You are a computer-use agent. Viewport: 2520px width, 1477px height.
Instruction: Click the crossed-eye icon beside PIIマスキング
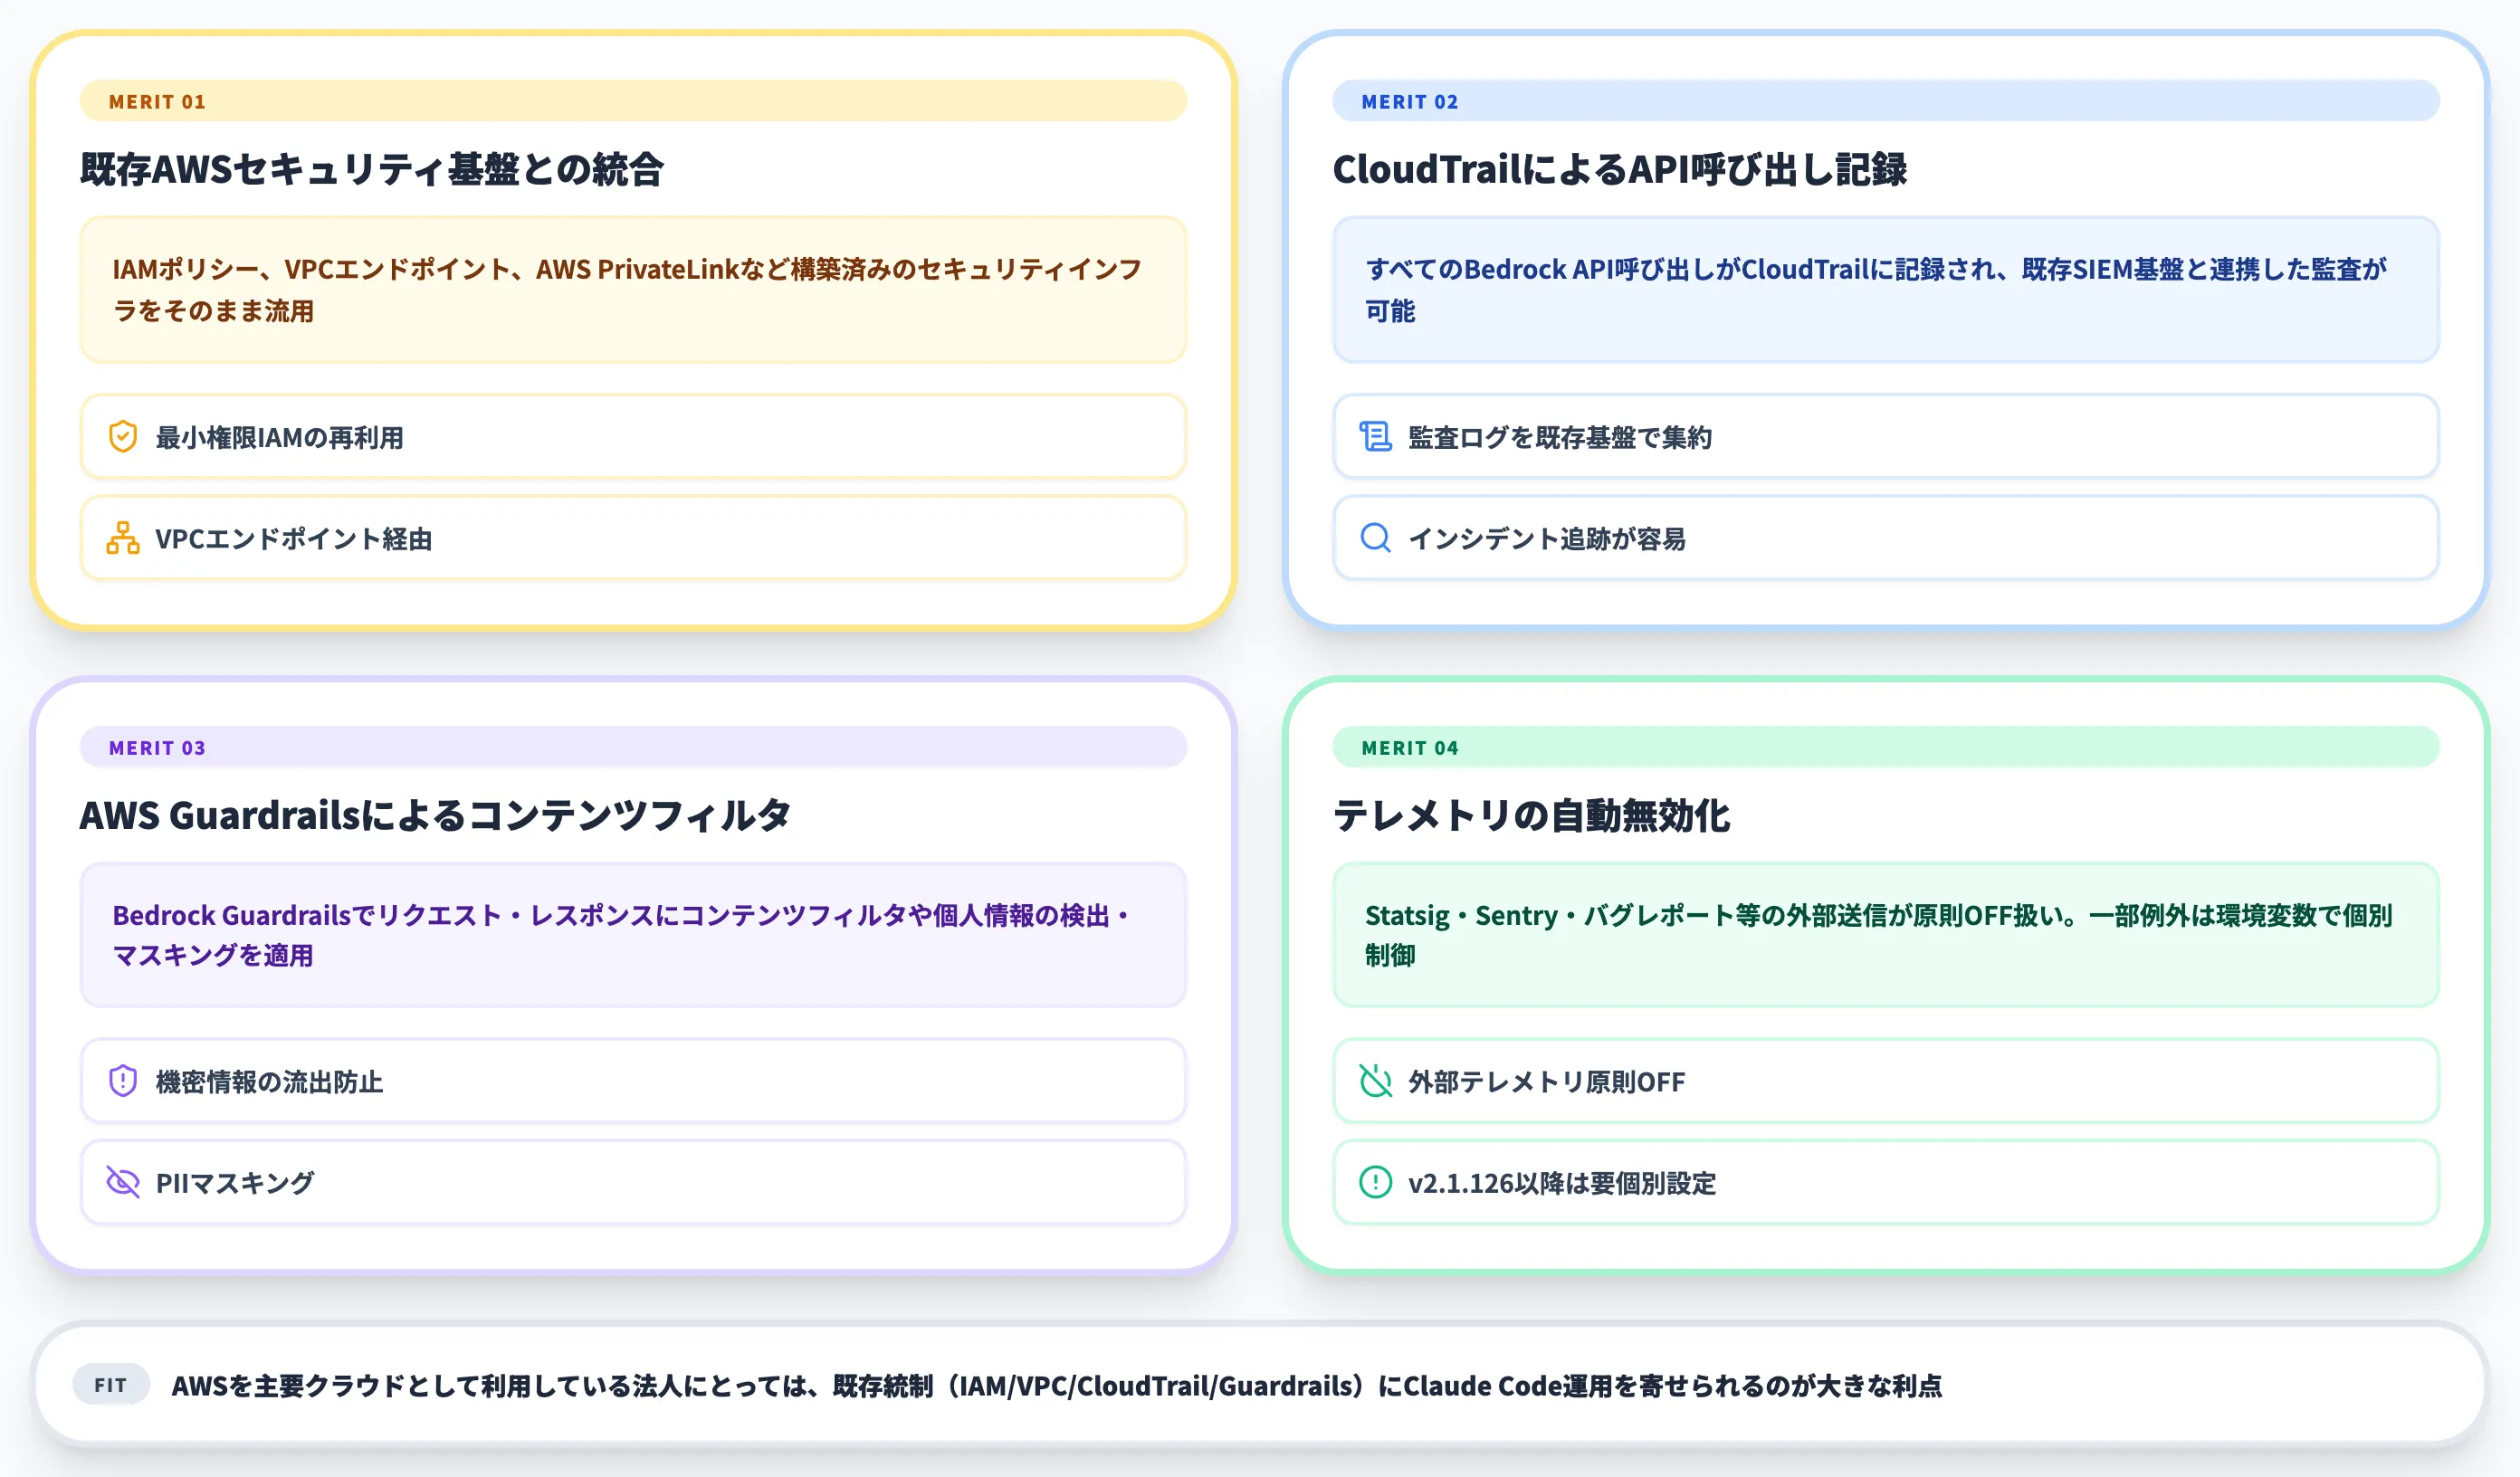coord(123,1182)
